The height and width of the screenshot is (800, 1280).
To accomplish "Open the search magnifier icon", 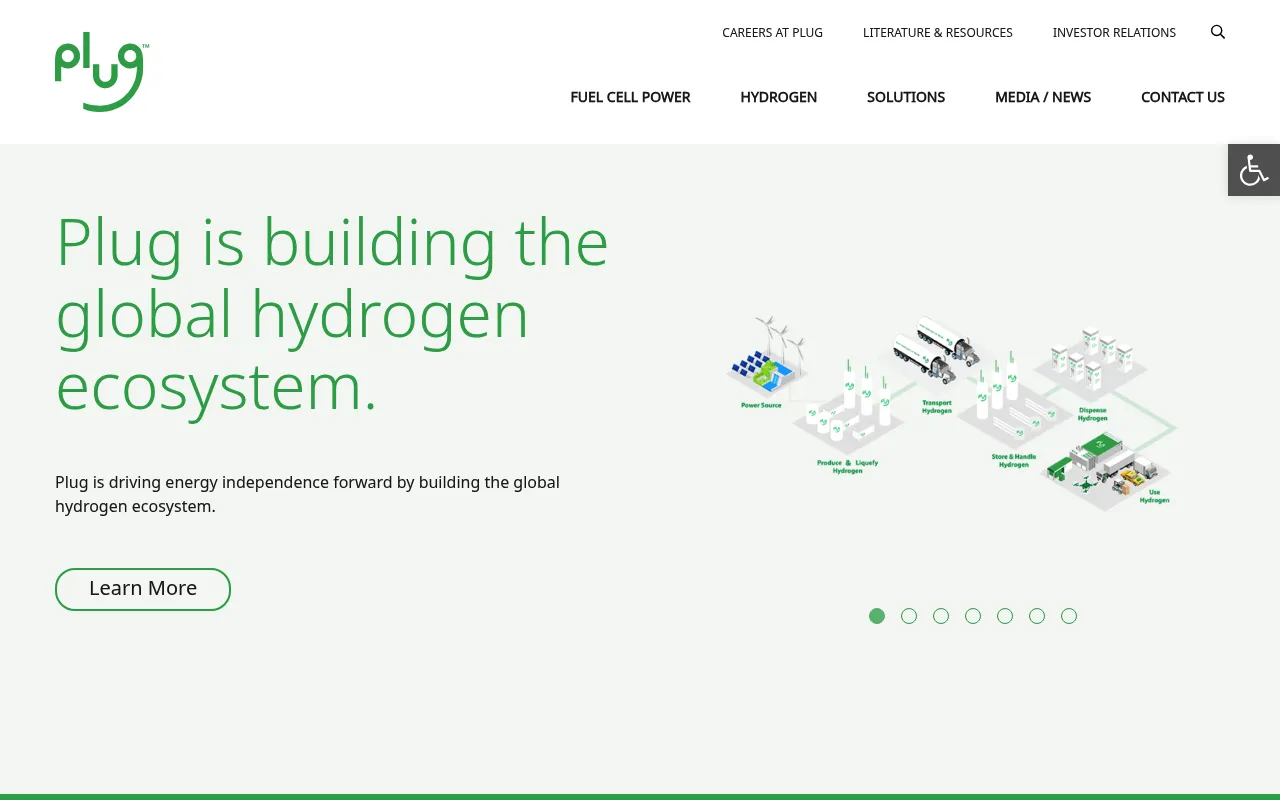I will coord(1218,32).
